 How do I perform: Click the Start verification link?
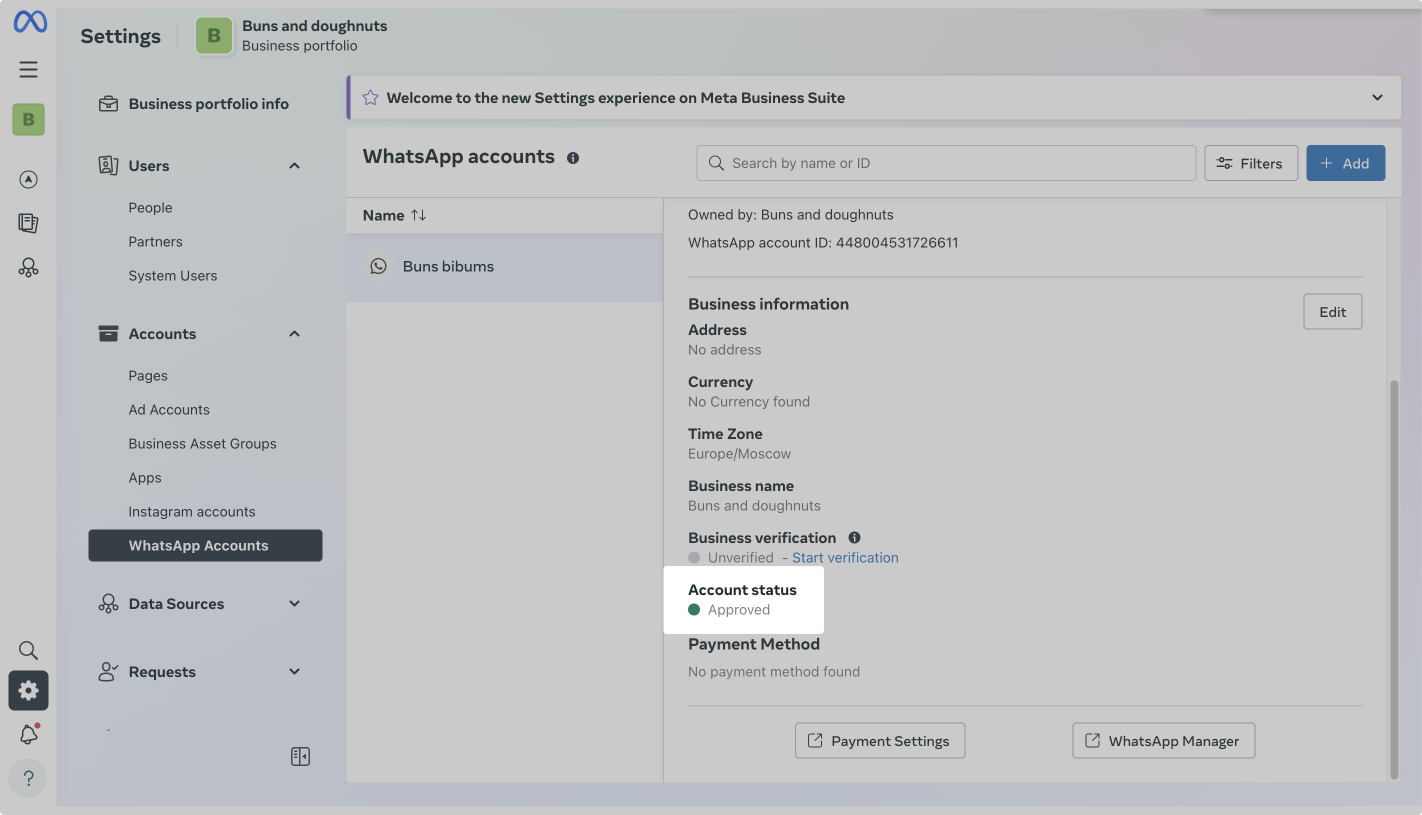point(845,558)
